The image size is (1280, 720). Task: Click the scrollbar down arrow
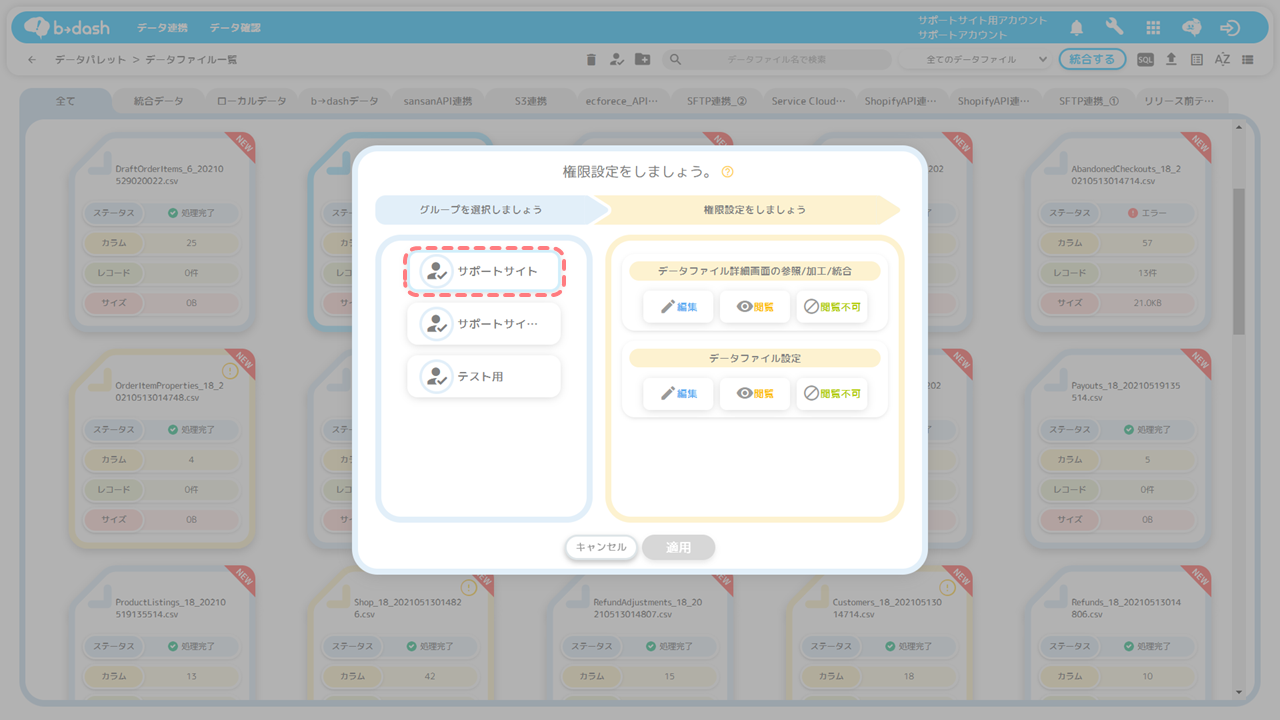click(x=1239, y=692)
